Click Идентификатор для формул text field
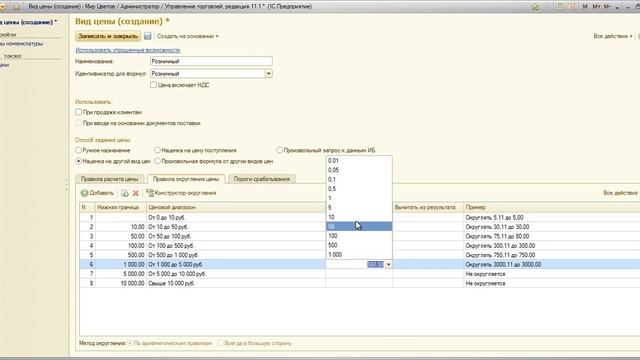This screenshot has height=360, width=640. (207, 73)
